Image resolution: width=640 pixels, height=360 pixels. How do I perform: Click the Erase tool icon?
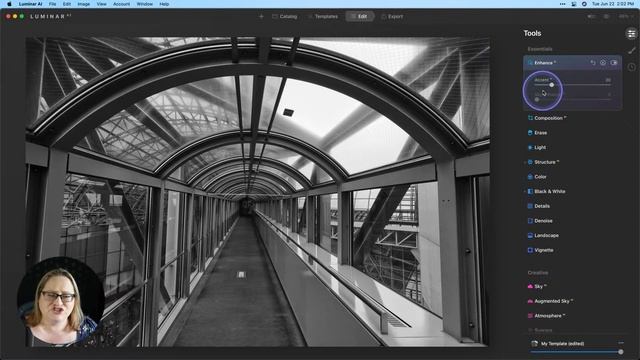pyautogui.click(x=530, y=133)
